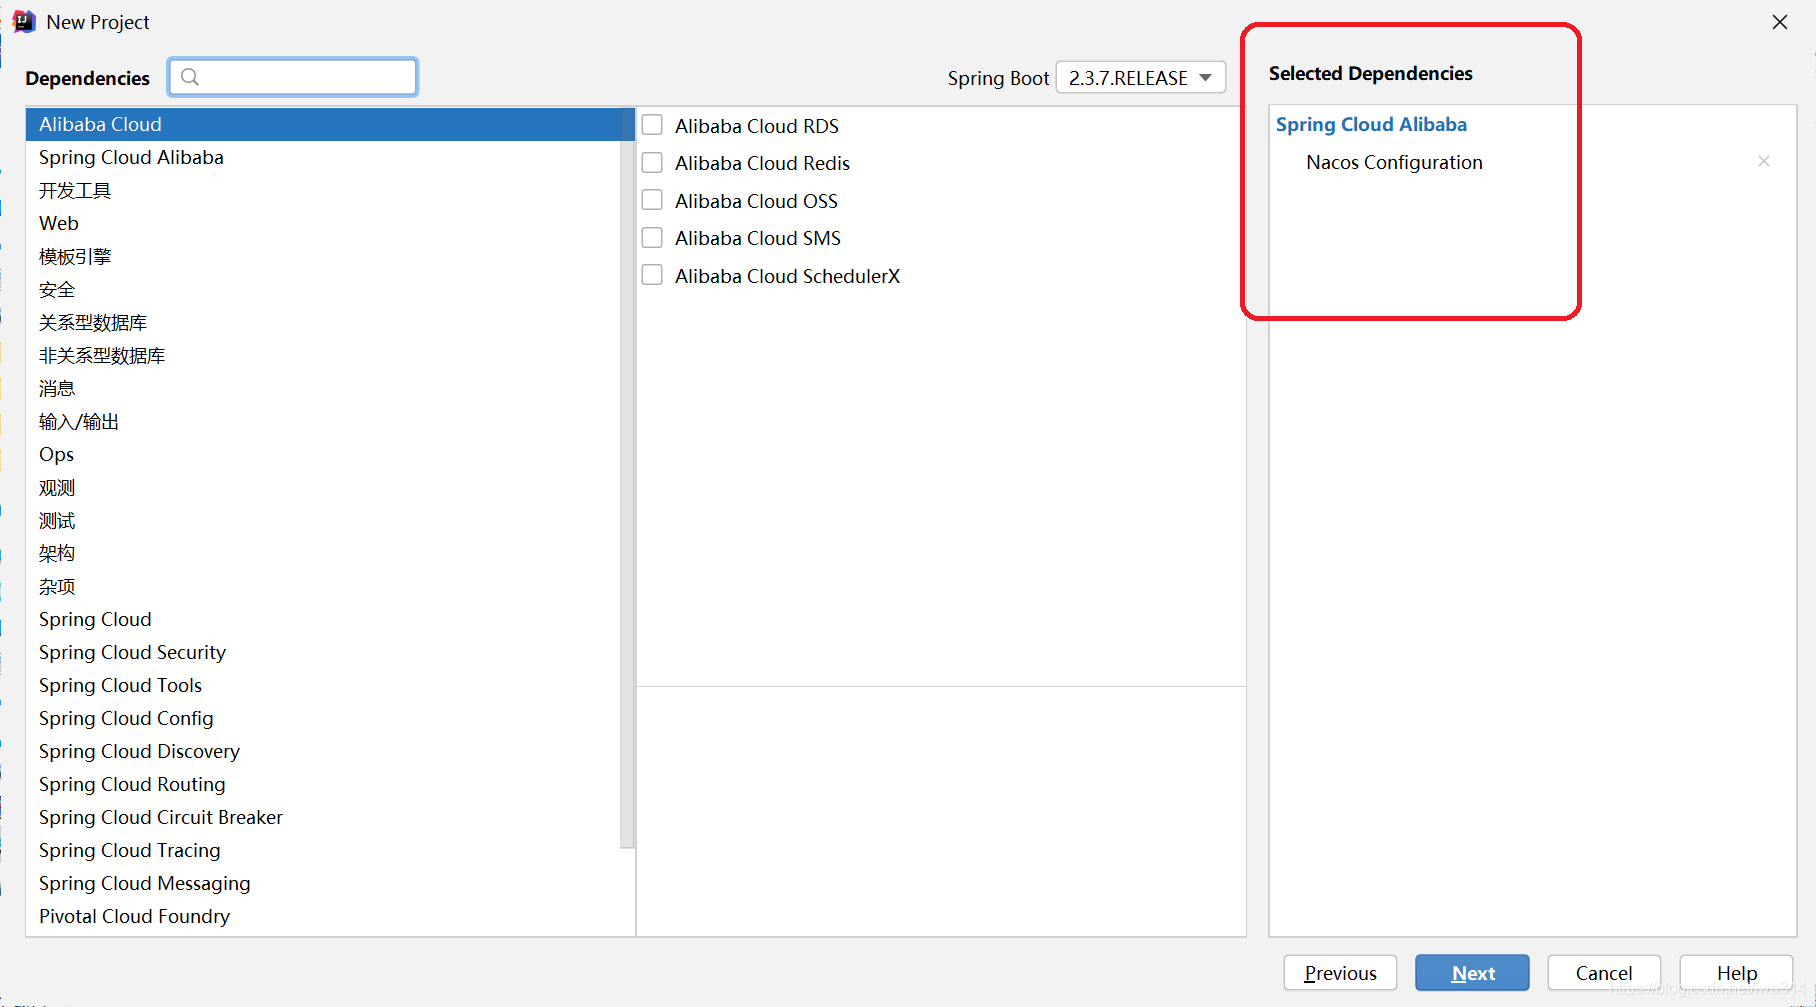
Task: Click the Alibaba Cloud Redis label
Action: coord(762,163)
